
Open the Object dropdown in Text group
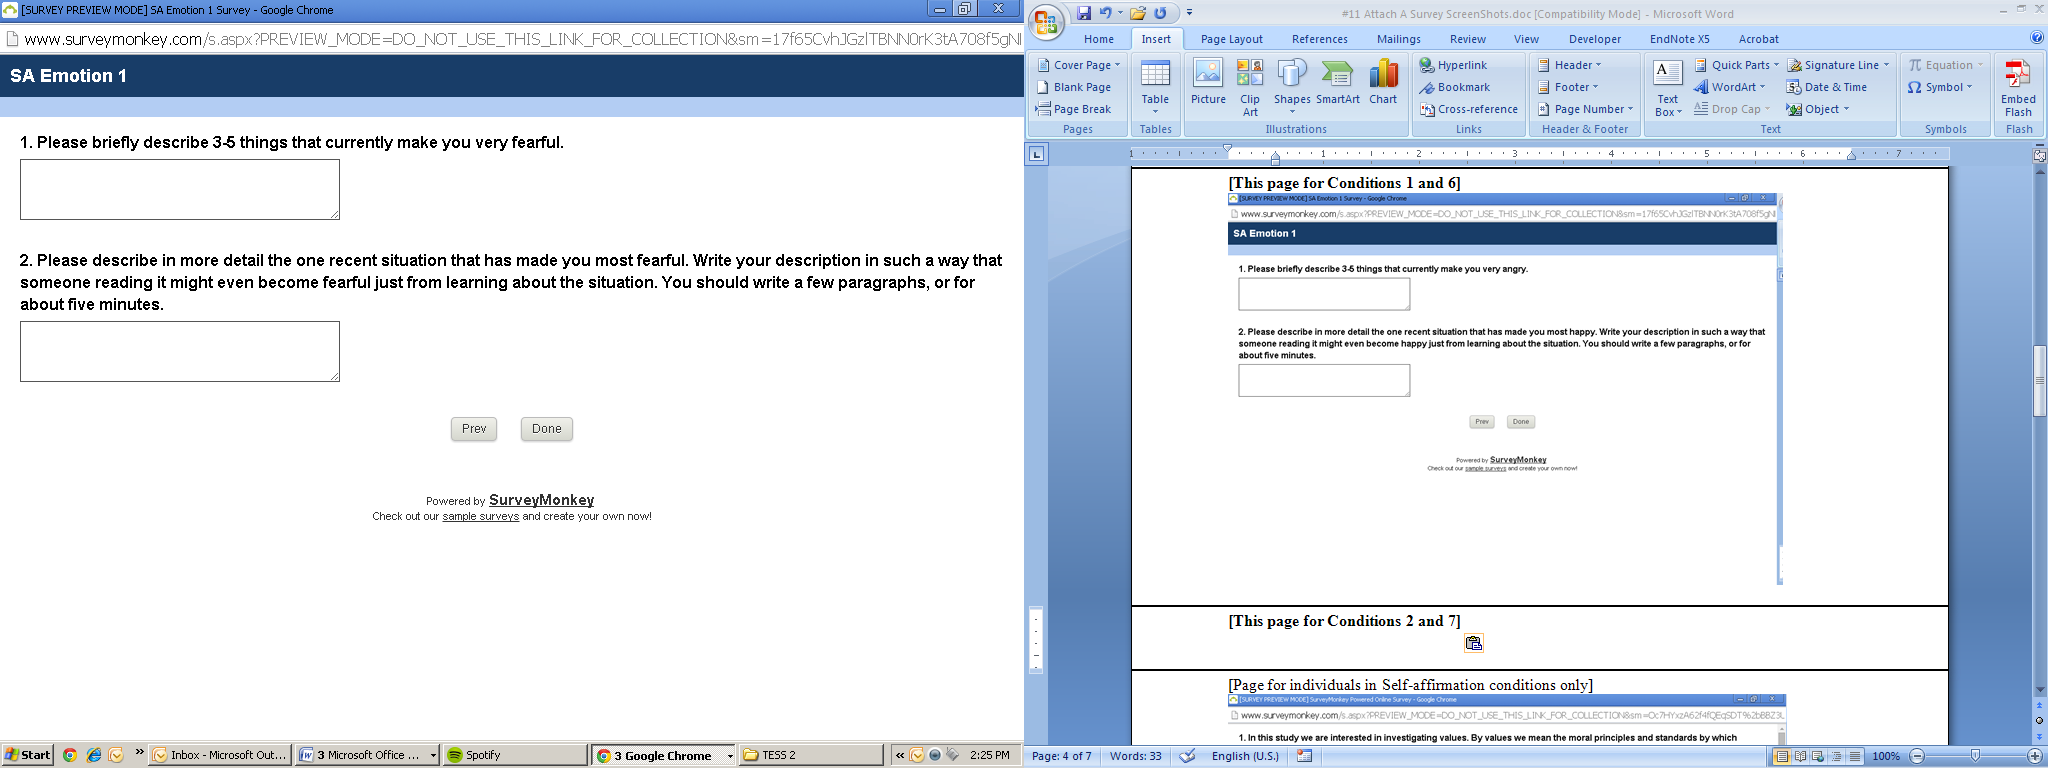pyautogui.click(x=1818, y=109)
